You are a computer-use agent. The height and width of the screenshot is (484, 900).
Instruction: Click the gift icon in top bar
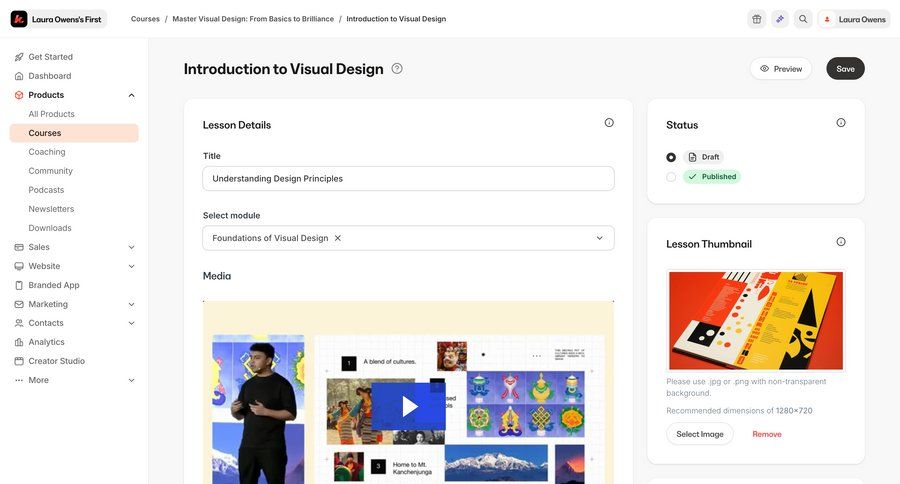[756, 19]
